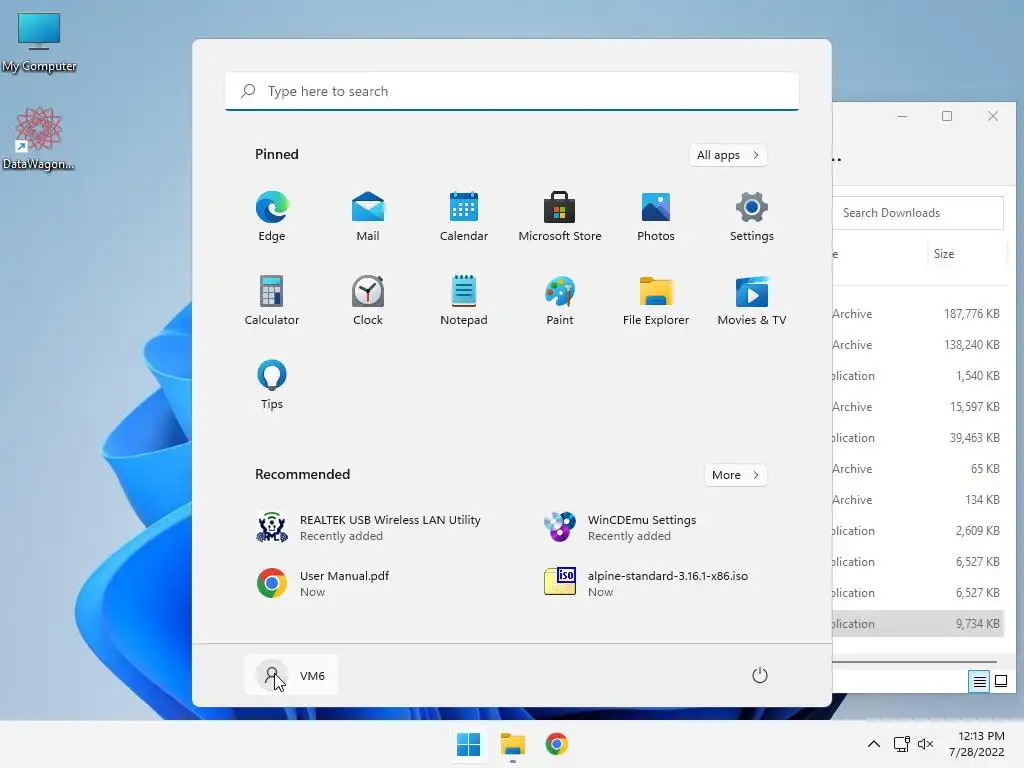The width and height of the screenshot is (1024, 768).
Task: Launch Calculator
Action: click(272, 300)
